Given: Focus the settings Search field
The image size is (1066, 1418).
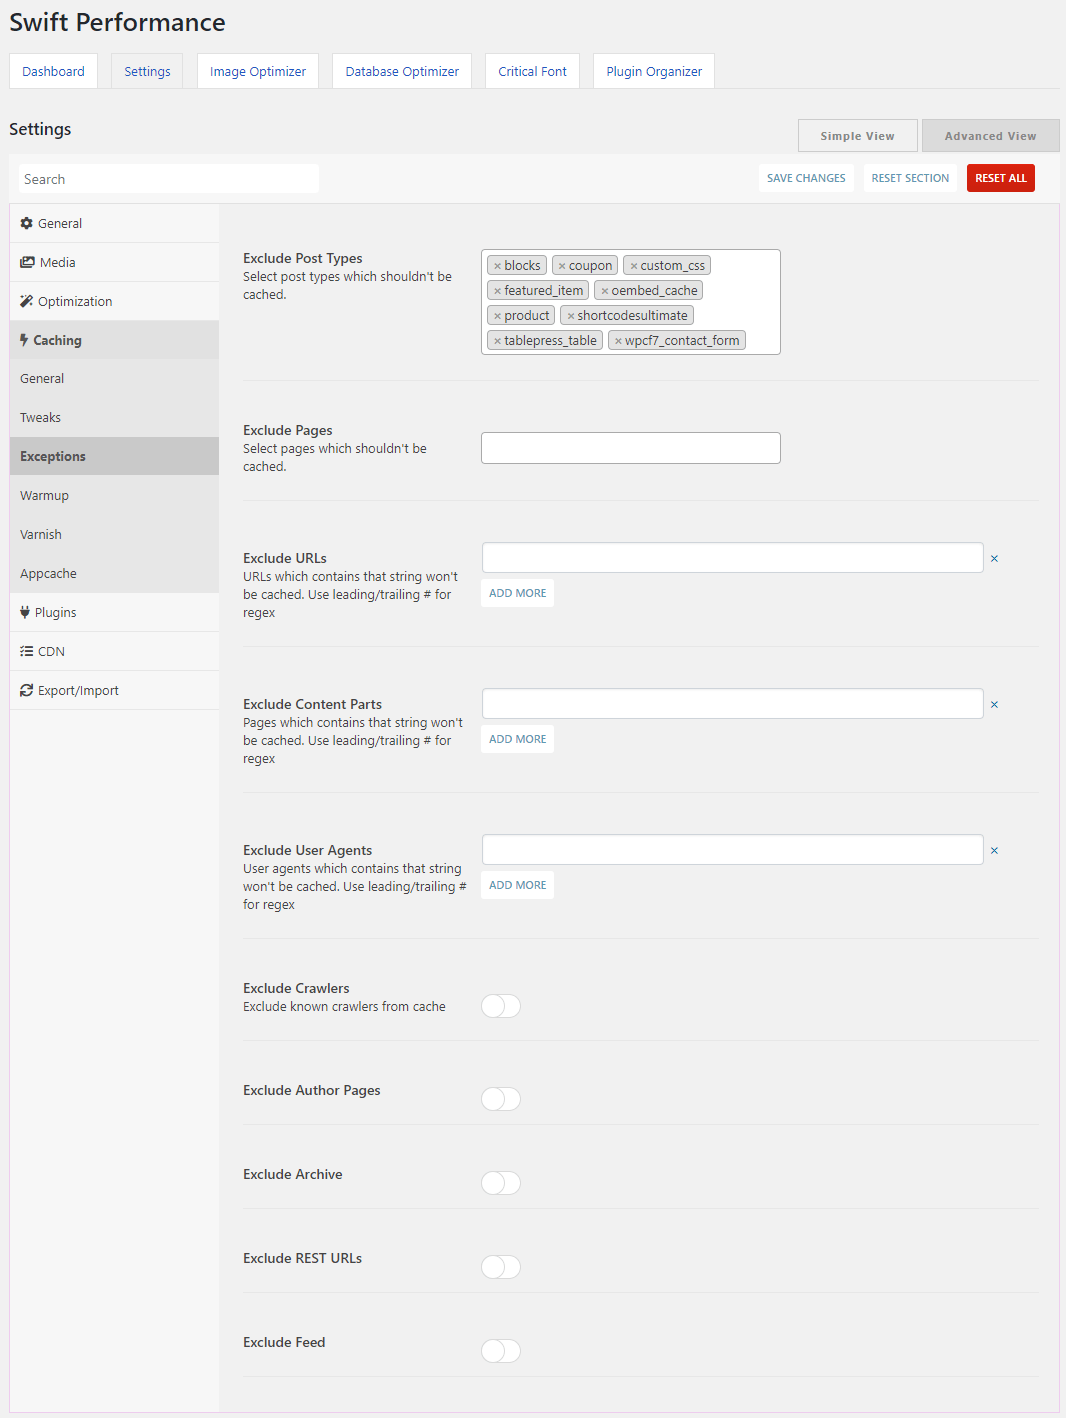Looking at the screenshot, I should pyautogui.click(x=168, y=179).
